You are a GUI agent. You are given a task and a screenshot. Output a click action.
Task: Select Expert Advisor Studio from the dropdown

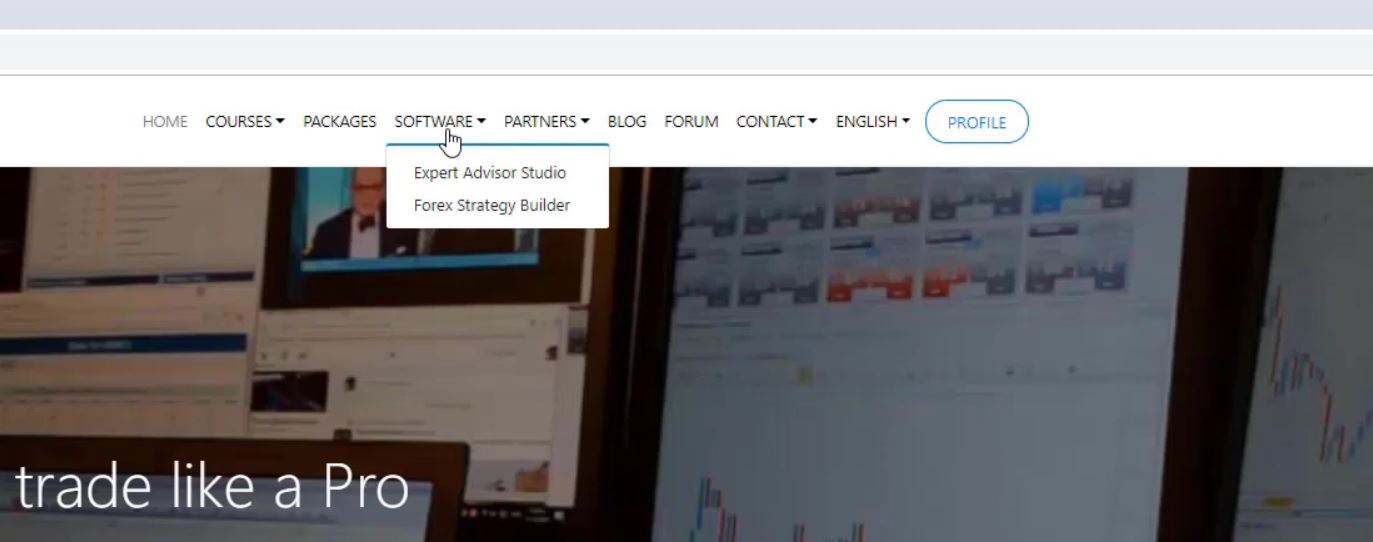click(x=490, y=173)
